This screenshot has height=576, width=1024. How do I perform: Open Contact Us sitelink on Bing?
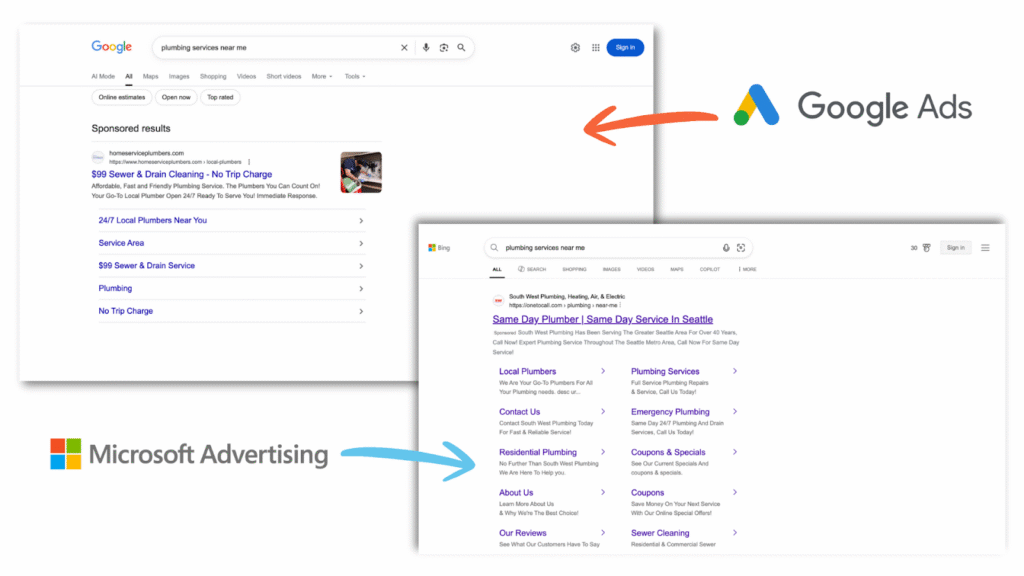coord(519,411)
